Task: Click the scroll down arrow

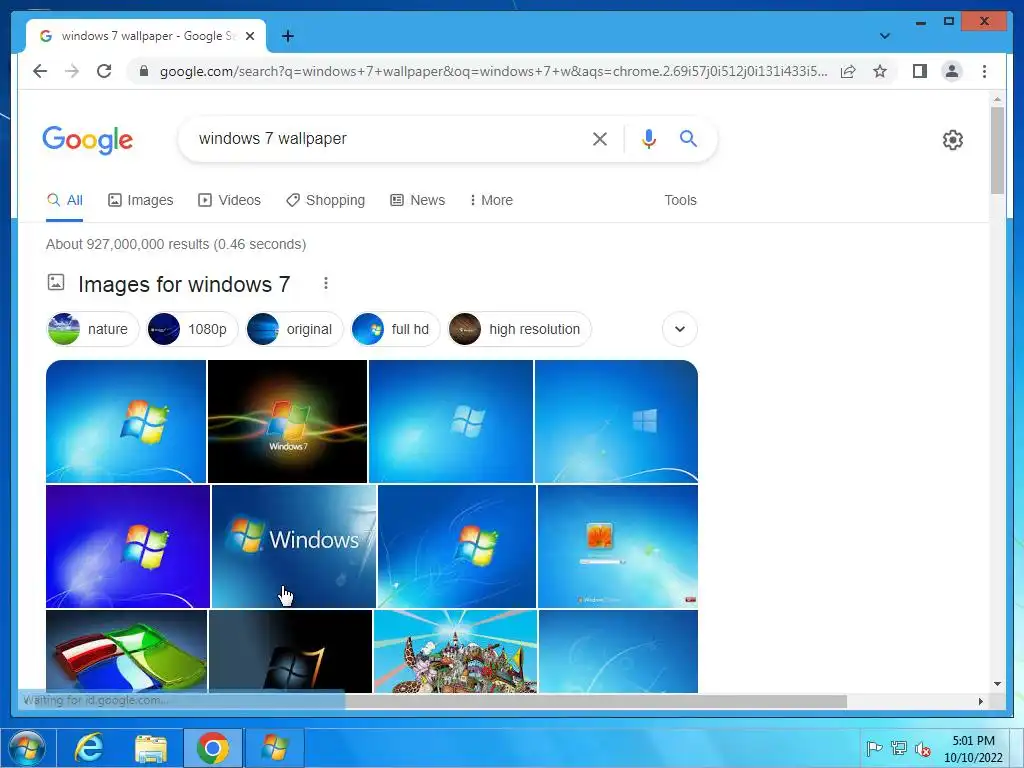Action: click(x=997, y=684)
